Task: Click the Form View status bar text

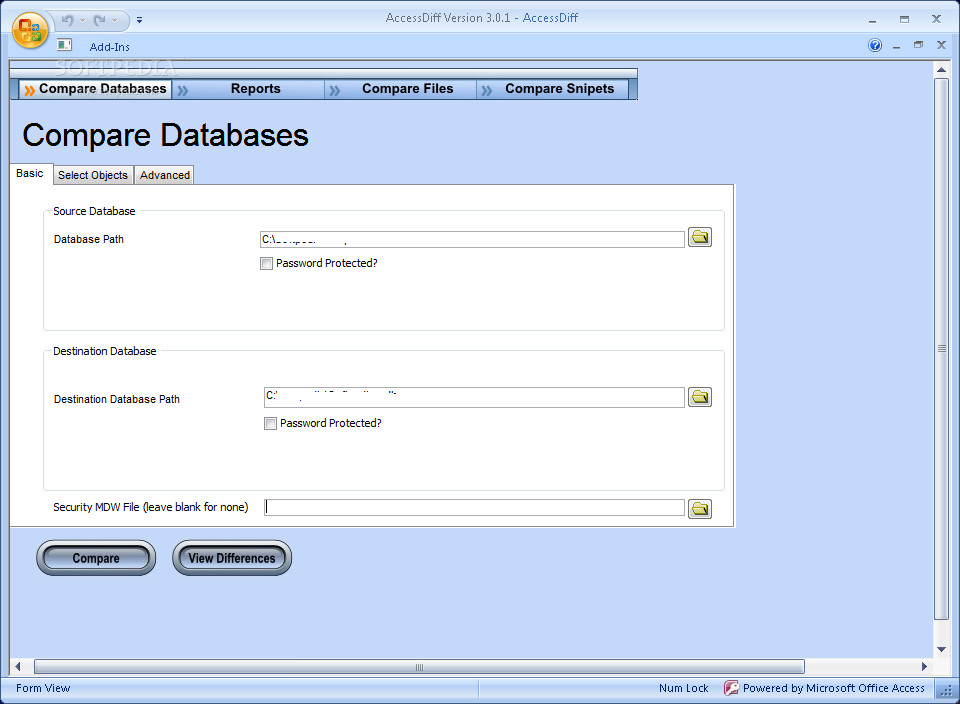Action: tap(43, 688)
